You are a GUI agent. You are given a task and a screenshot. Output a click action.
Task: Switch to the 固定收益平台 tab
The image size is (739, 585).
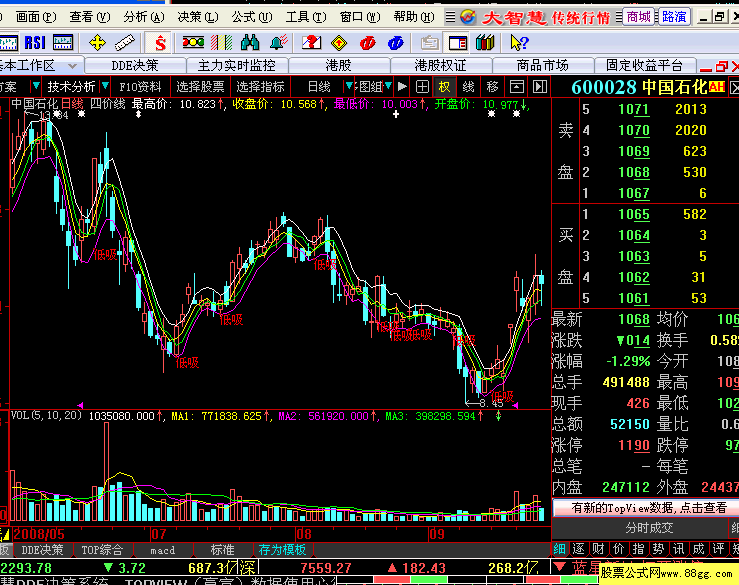click(644, 66)
